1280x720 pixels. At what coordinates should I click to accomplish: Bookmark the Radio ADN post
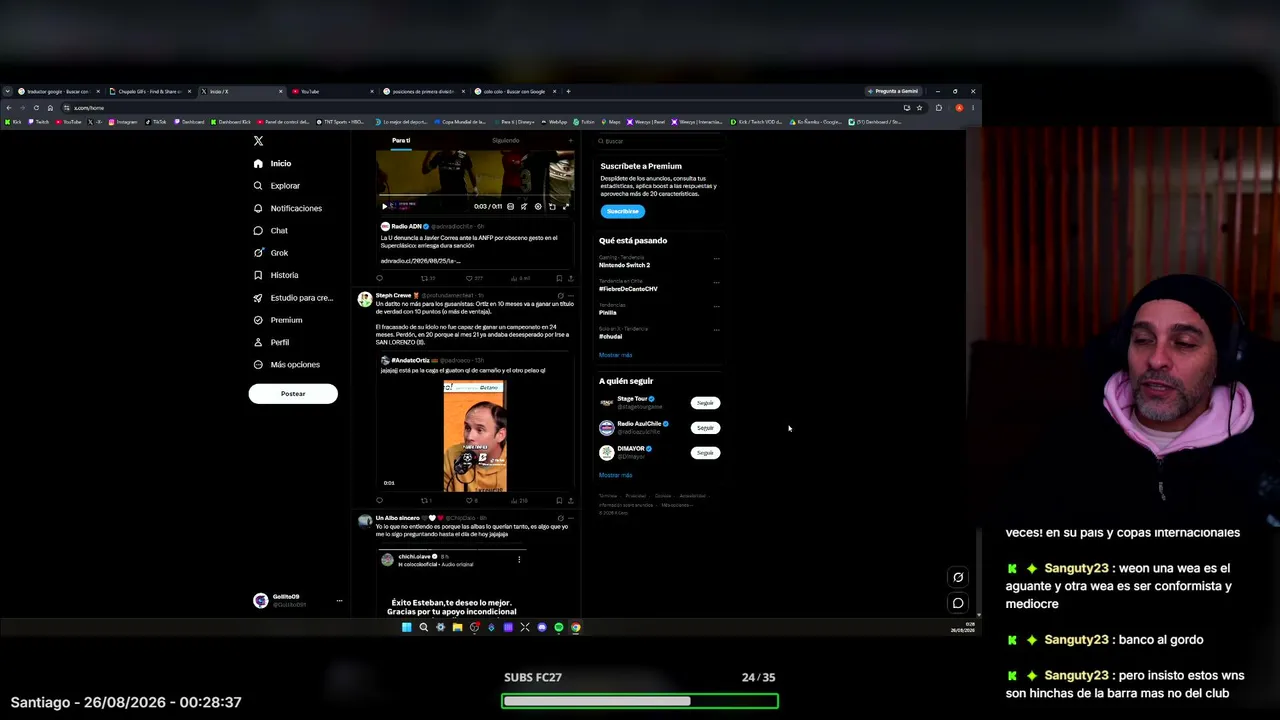[559, 278]
